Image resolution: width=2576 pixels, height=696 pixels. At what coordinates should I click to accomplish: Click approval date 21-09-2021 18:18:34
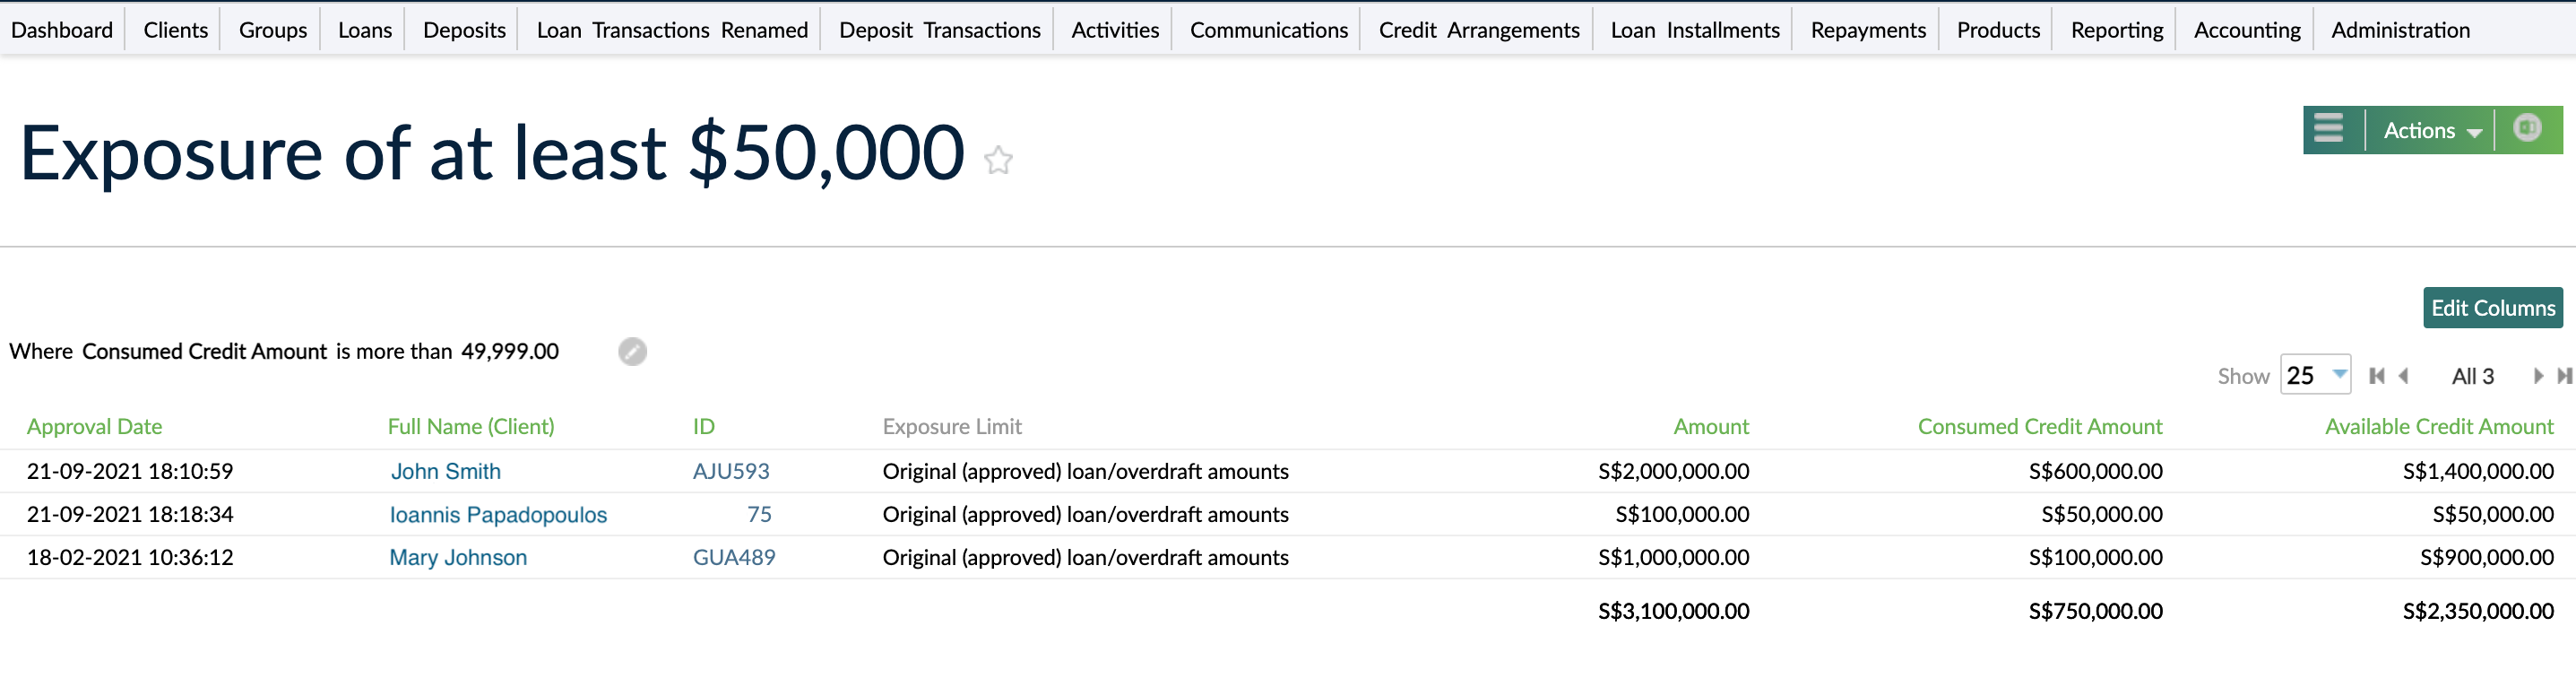coord(130,514)
